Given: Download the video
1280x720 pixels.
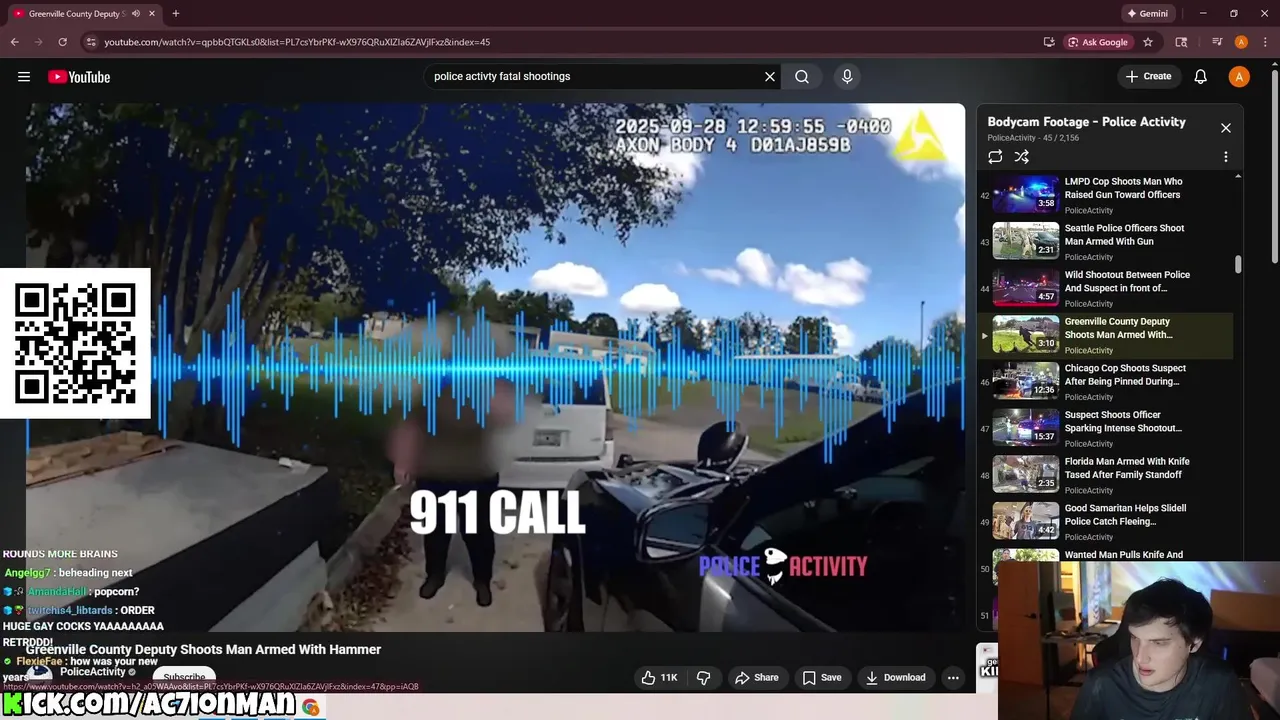Looking at the screenshot, I should pos(896,678).
